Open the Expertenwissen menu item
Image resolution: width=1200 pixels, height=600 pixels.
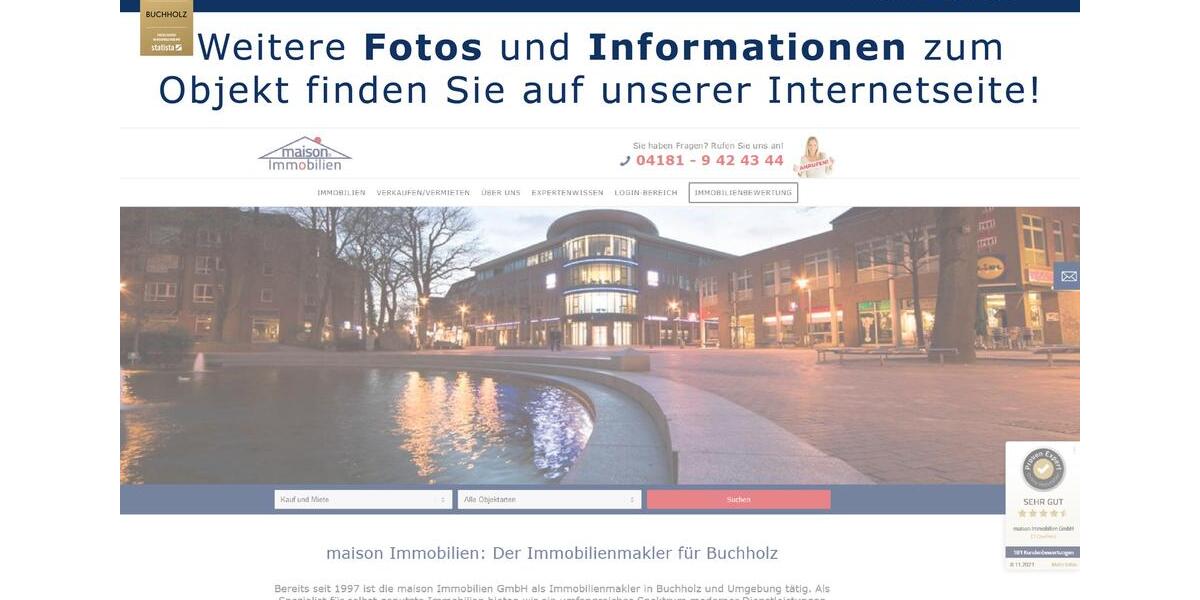pos(567,193)
